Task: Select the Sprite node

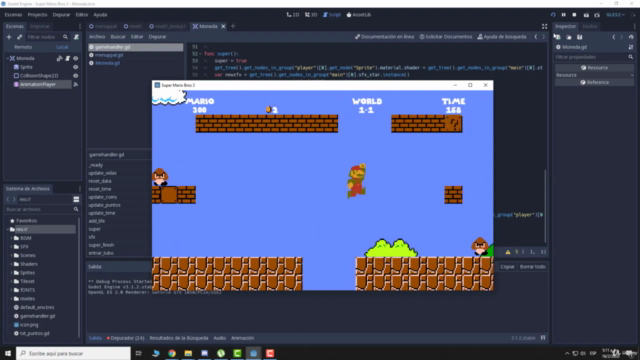Action: click(x=27, y=67)
